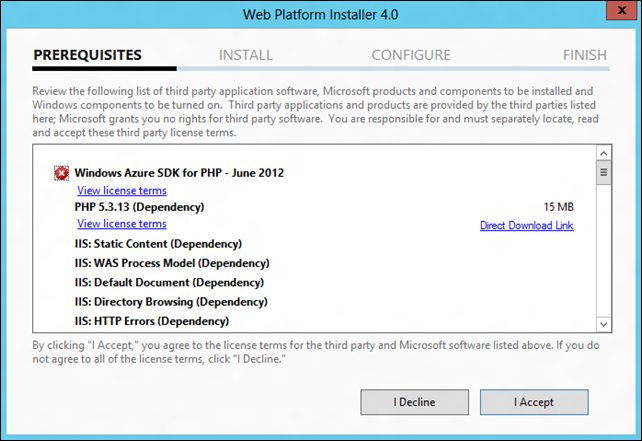Image resolution: width=642 pixels, height=441 pixels.
Task: Select the PREREQUISITES step tab
Action: pyautogui.click(x=88, y=55)
